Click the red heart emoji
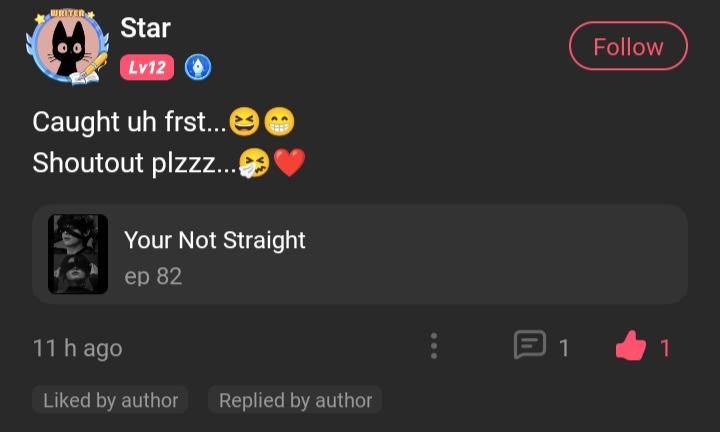The image size is (720, 432). click(289, 162)
